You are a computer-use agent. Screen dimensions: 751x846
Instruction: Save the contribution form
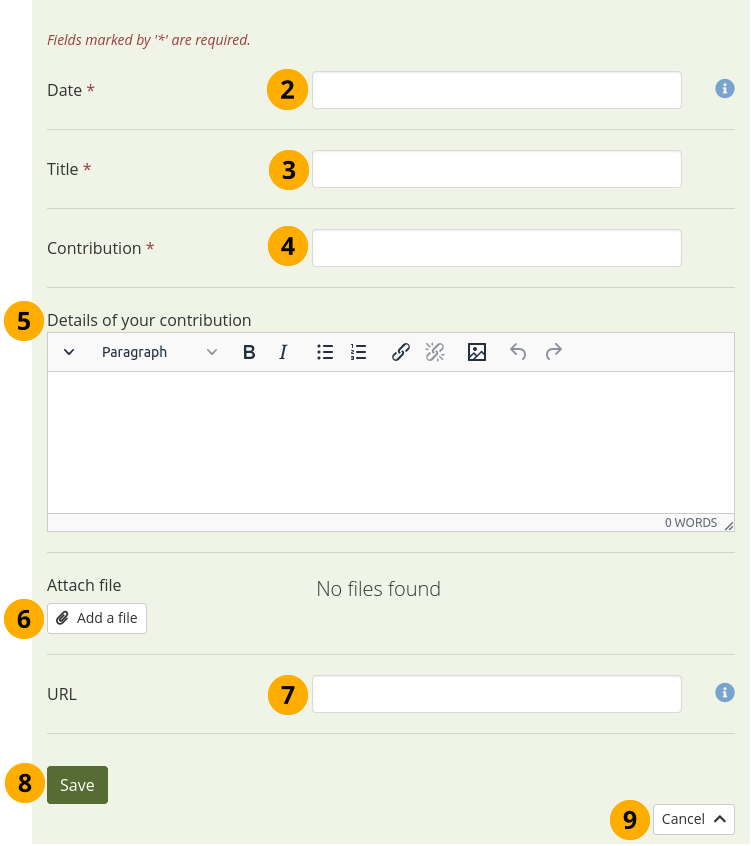(x=77, y=785)
